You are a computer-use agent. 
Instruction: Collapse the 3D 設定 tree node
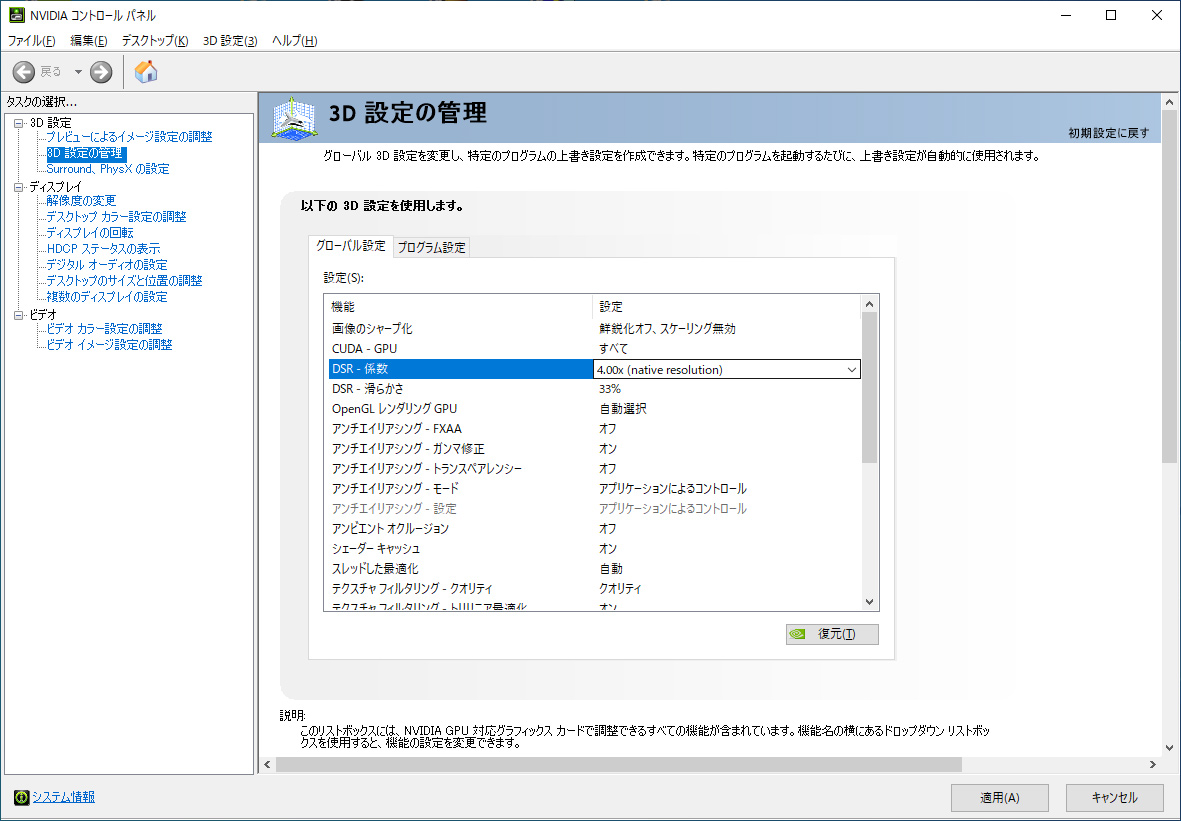19,123
